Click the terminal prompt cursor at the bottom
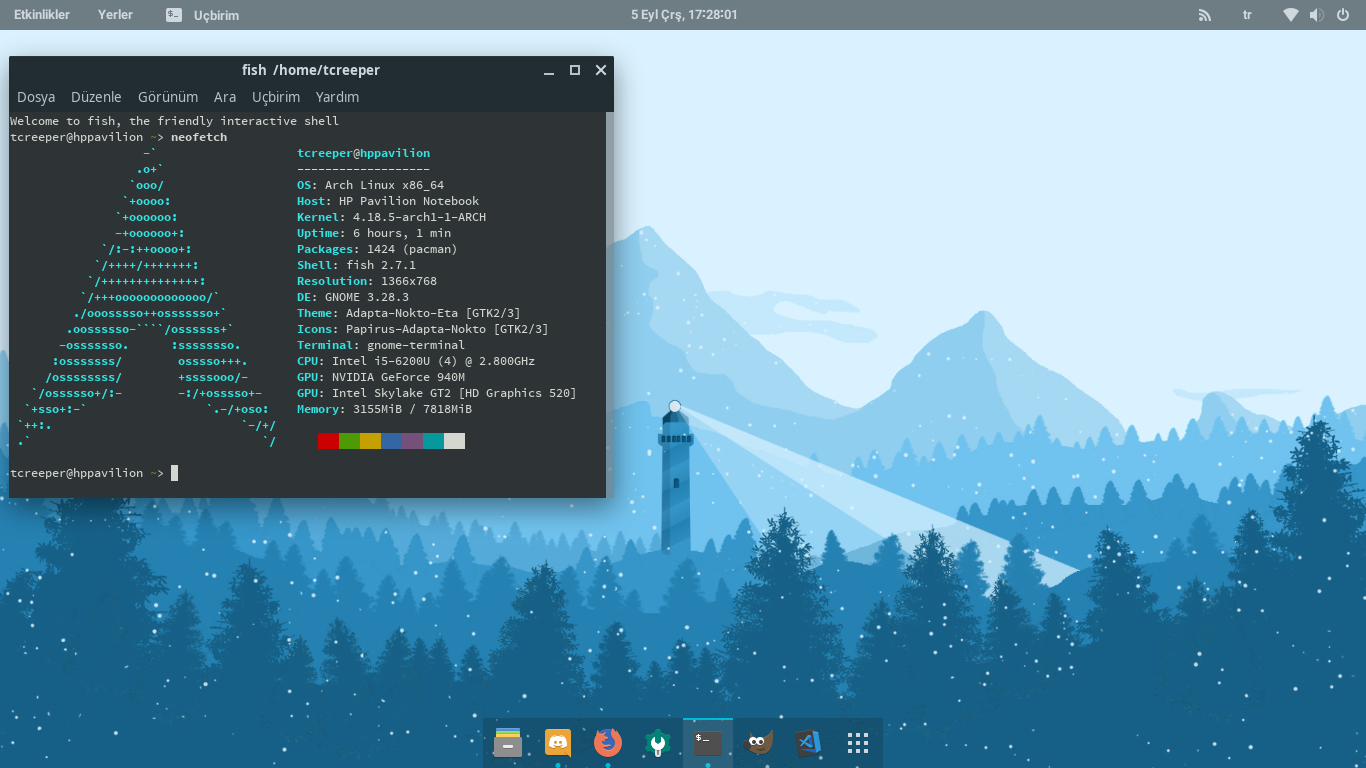 click(174, 473)
